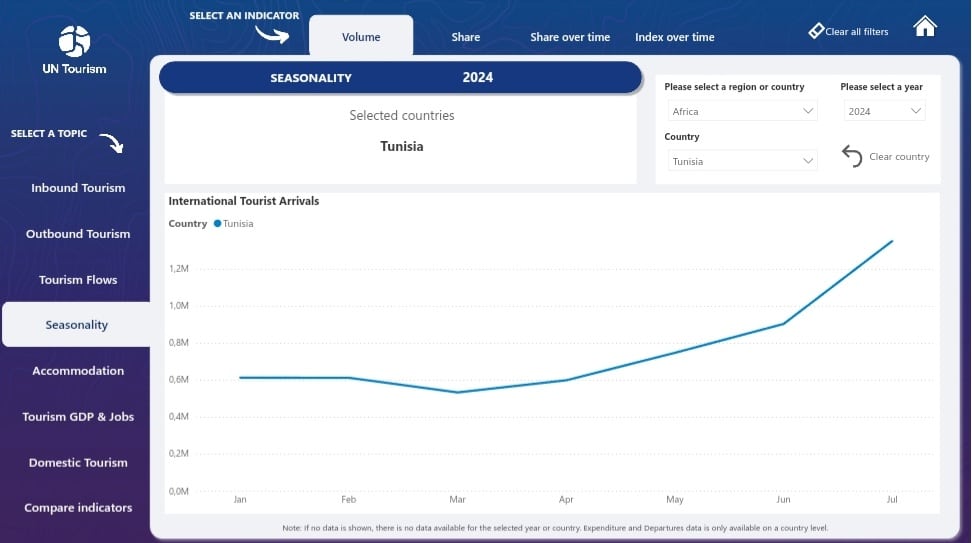Expand the Country dropdown showing Tunisia

point(741,161)
